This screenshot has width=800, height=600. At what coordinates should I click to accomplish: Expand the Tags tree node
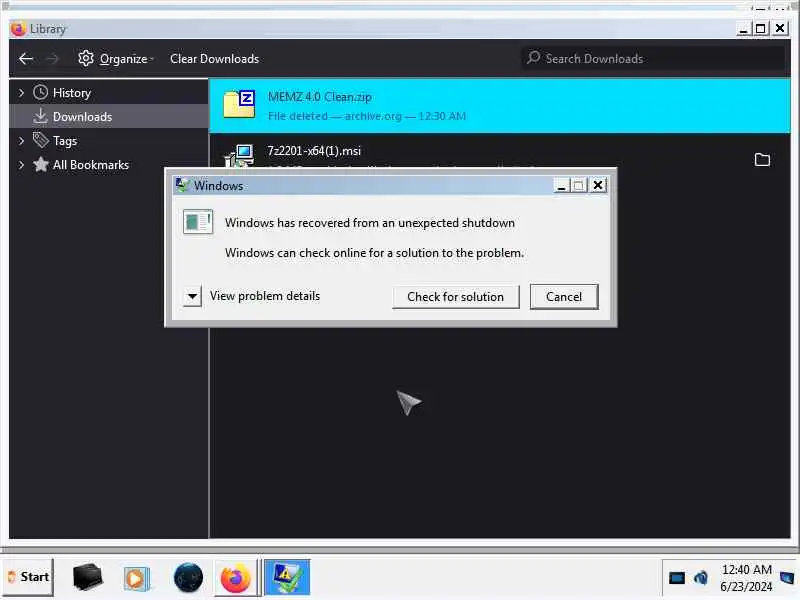21,141
